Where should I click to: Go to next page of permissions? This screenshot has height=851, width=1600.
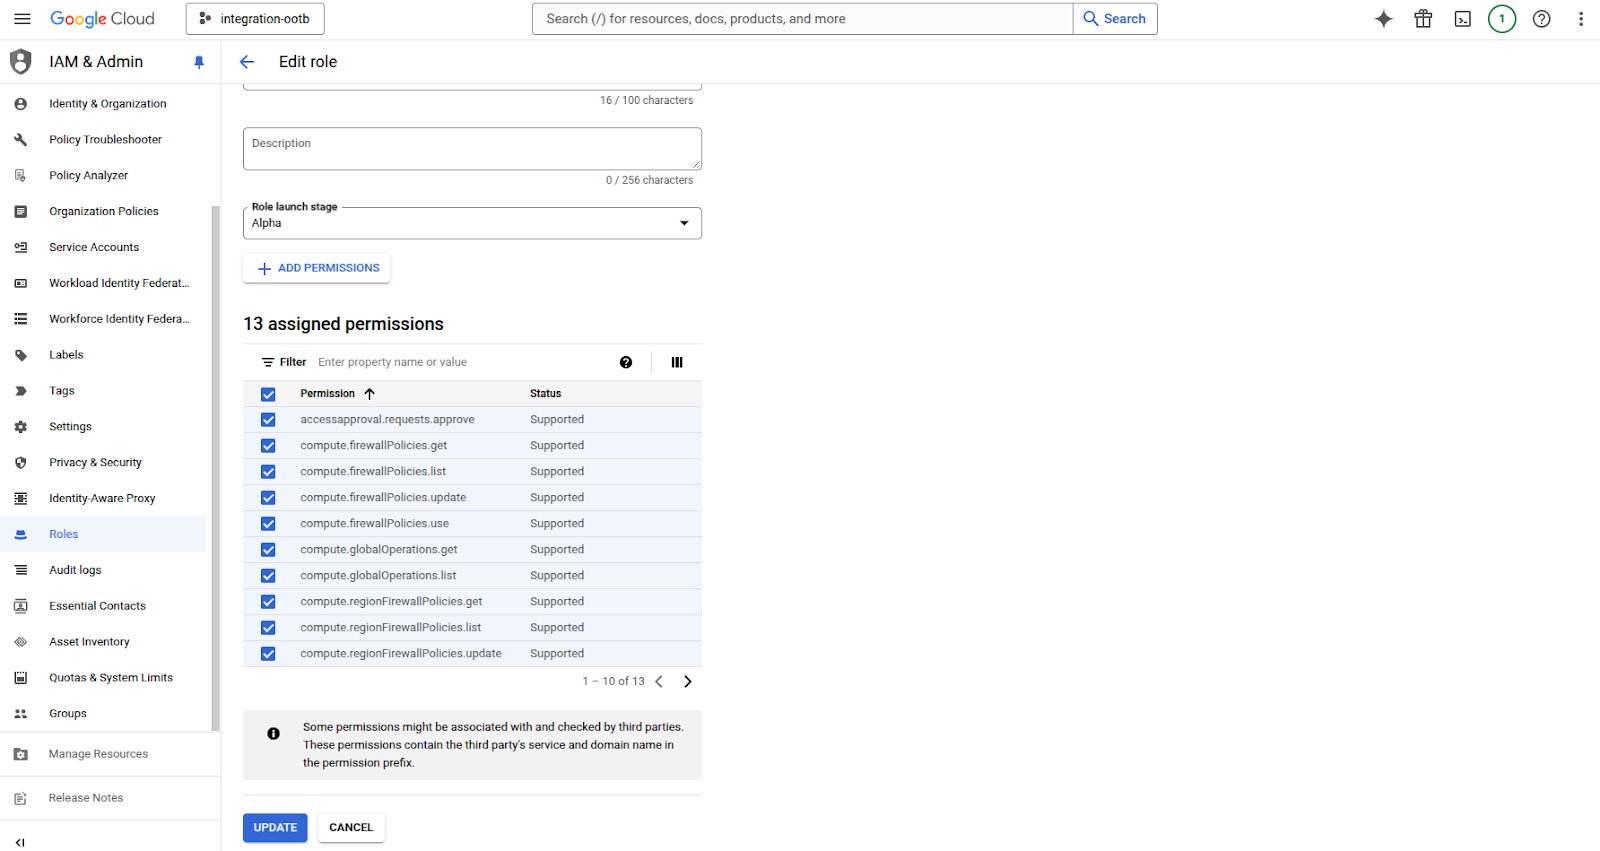(687, 682)
